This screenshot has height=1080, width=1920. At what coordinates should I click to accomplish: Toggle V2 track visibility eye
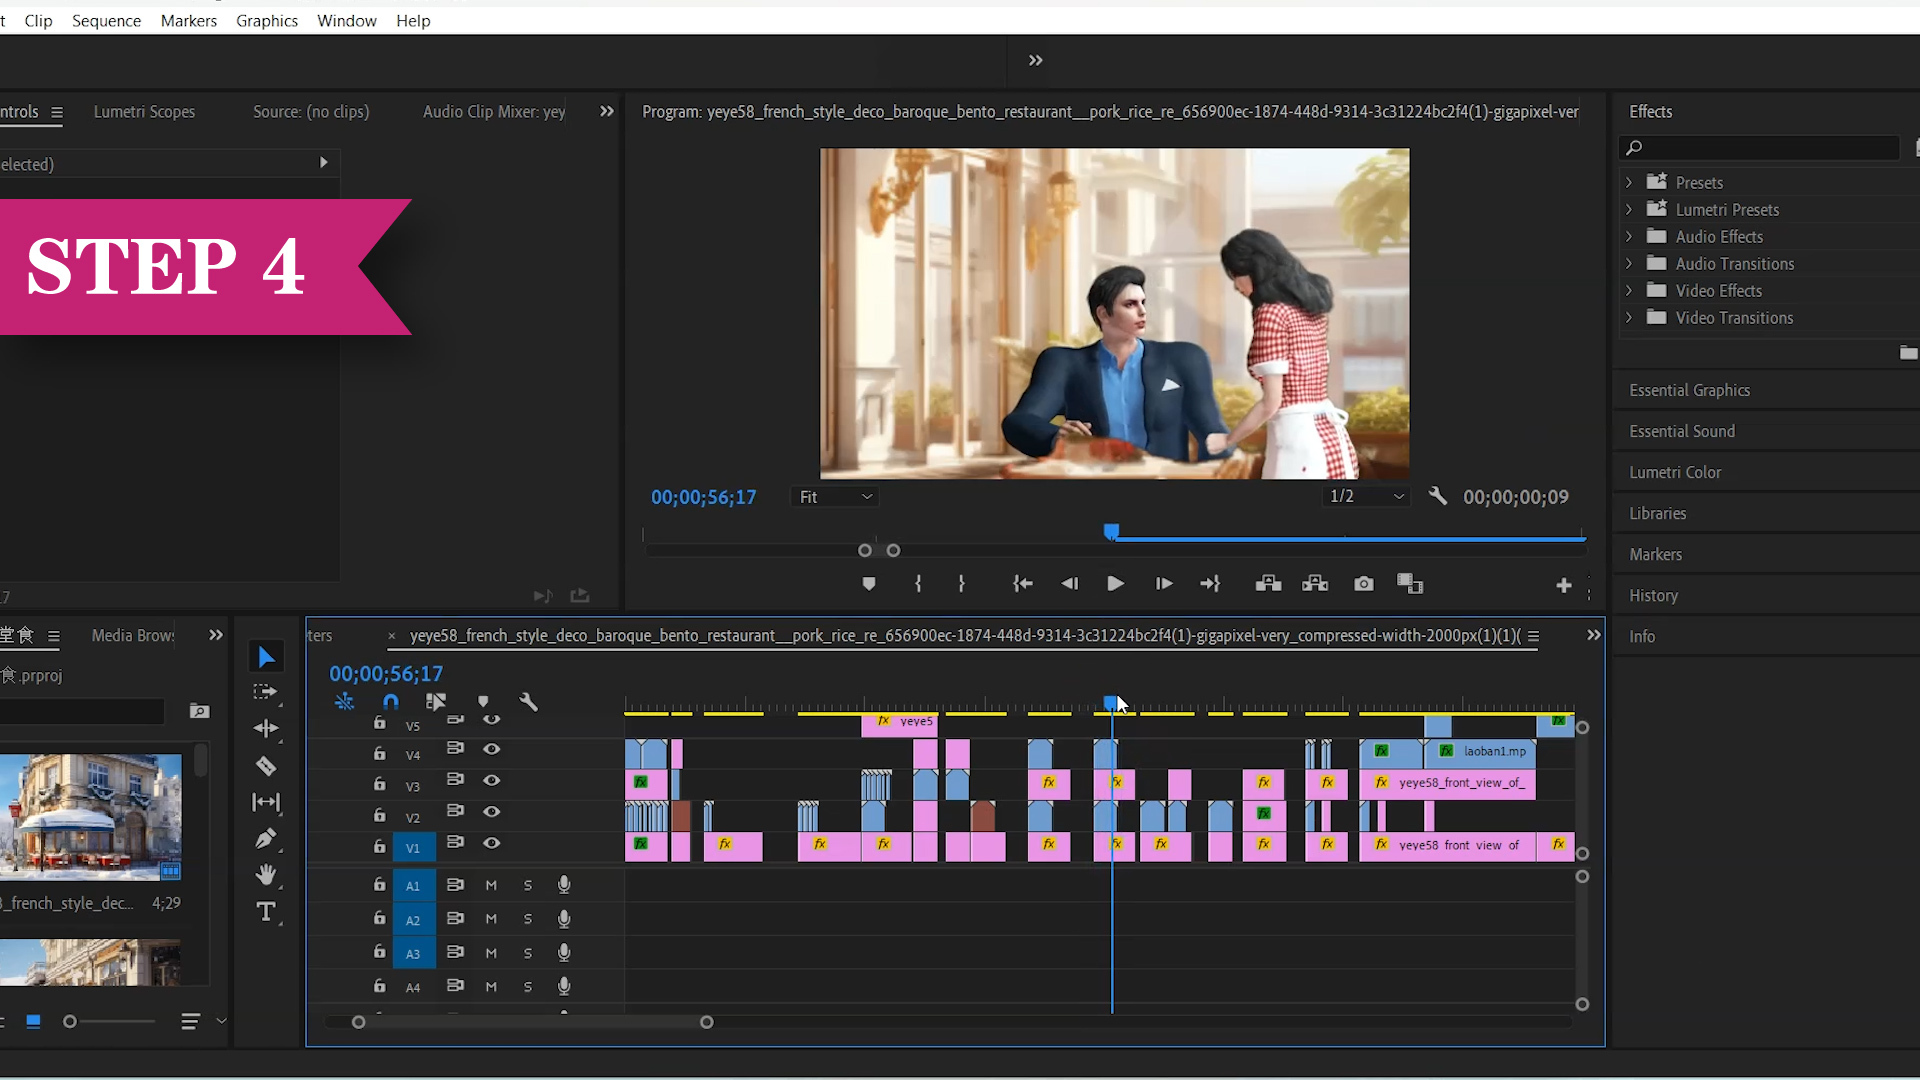(x=492, y=812)
